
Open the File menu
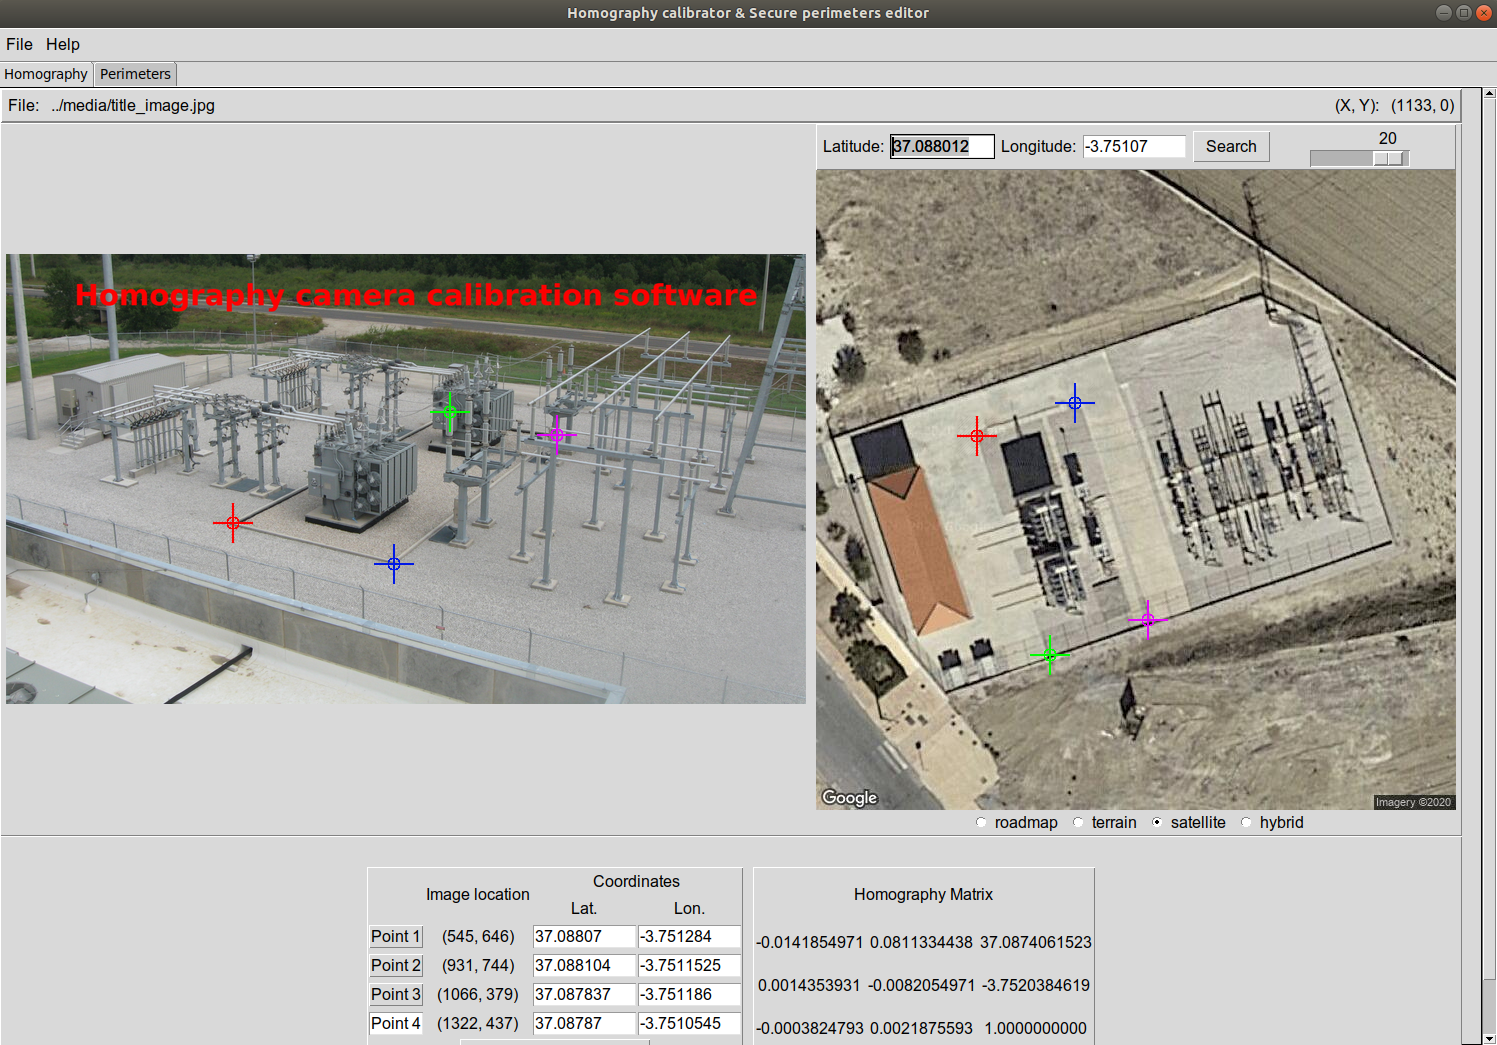(x=19, y=44)
